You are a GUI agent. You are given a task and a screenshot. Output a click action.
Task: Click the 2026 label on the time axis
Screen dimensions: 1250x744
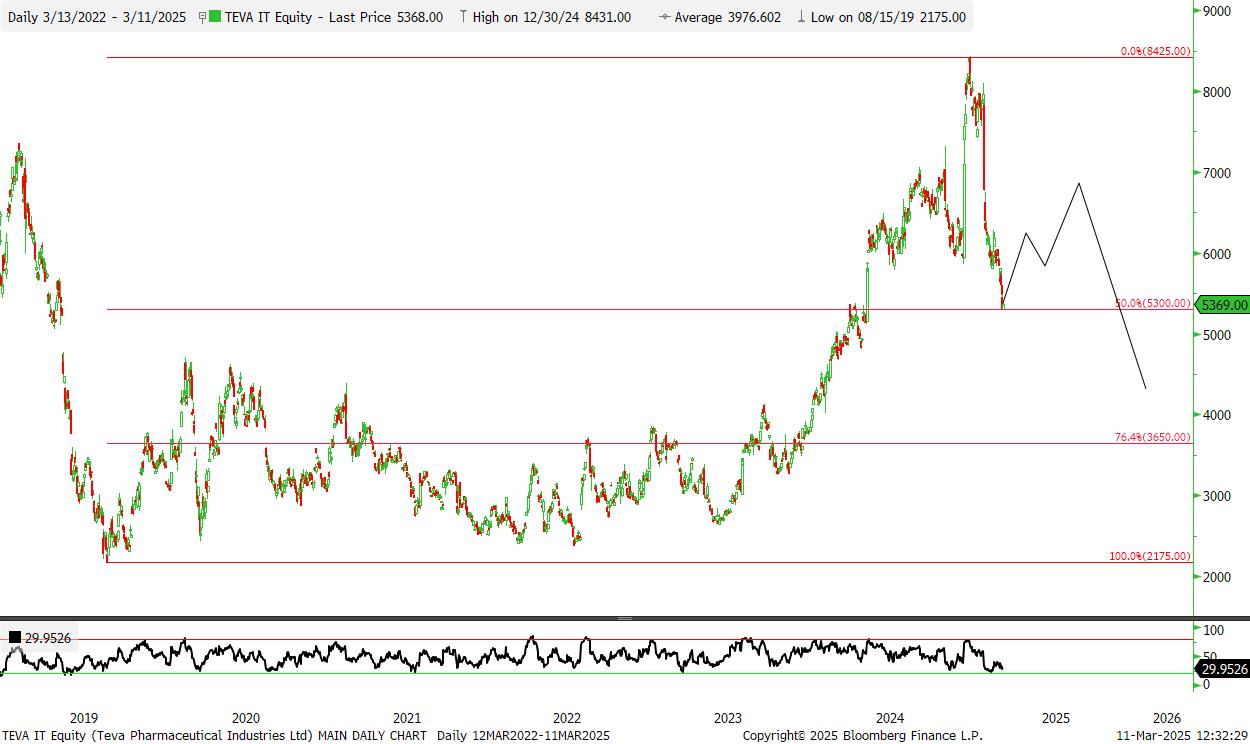(x=1166, y=718)
